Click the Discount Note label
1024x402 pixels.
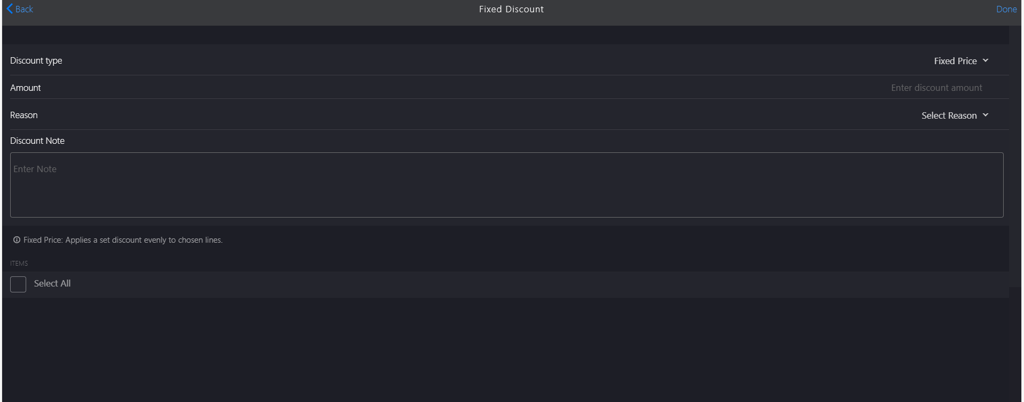[x=37, y=141]
